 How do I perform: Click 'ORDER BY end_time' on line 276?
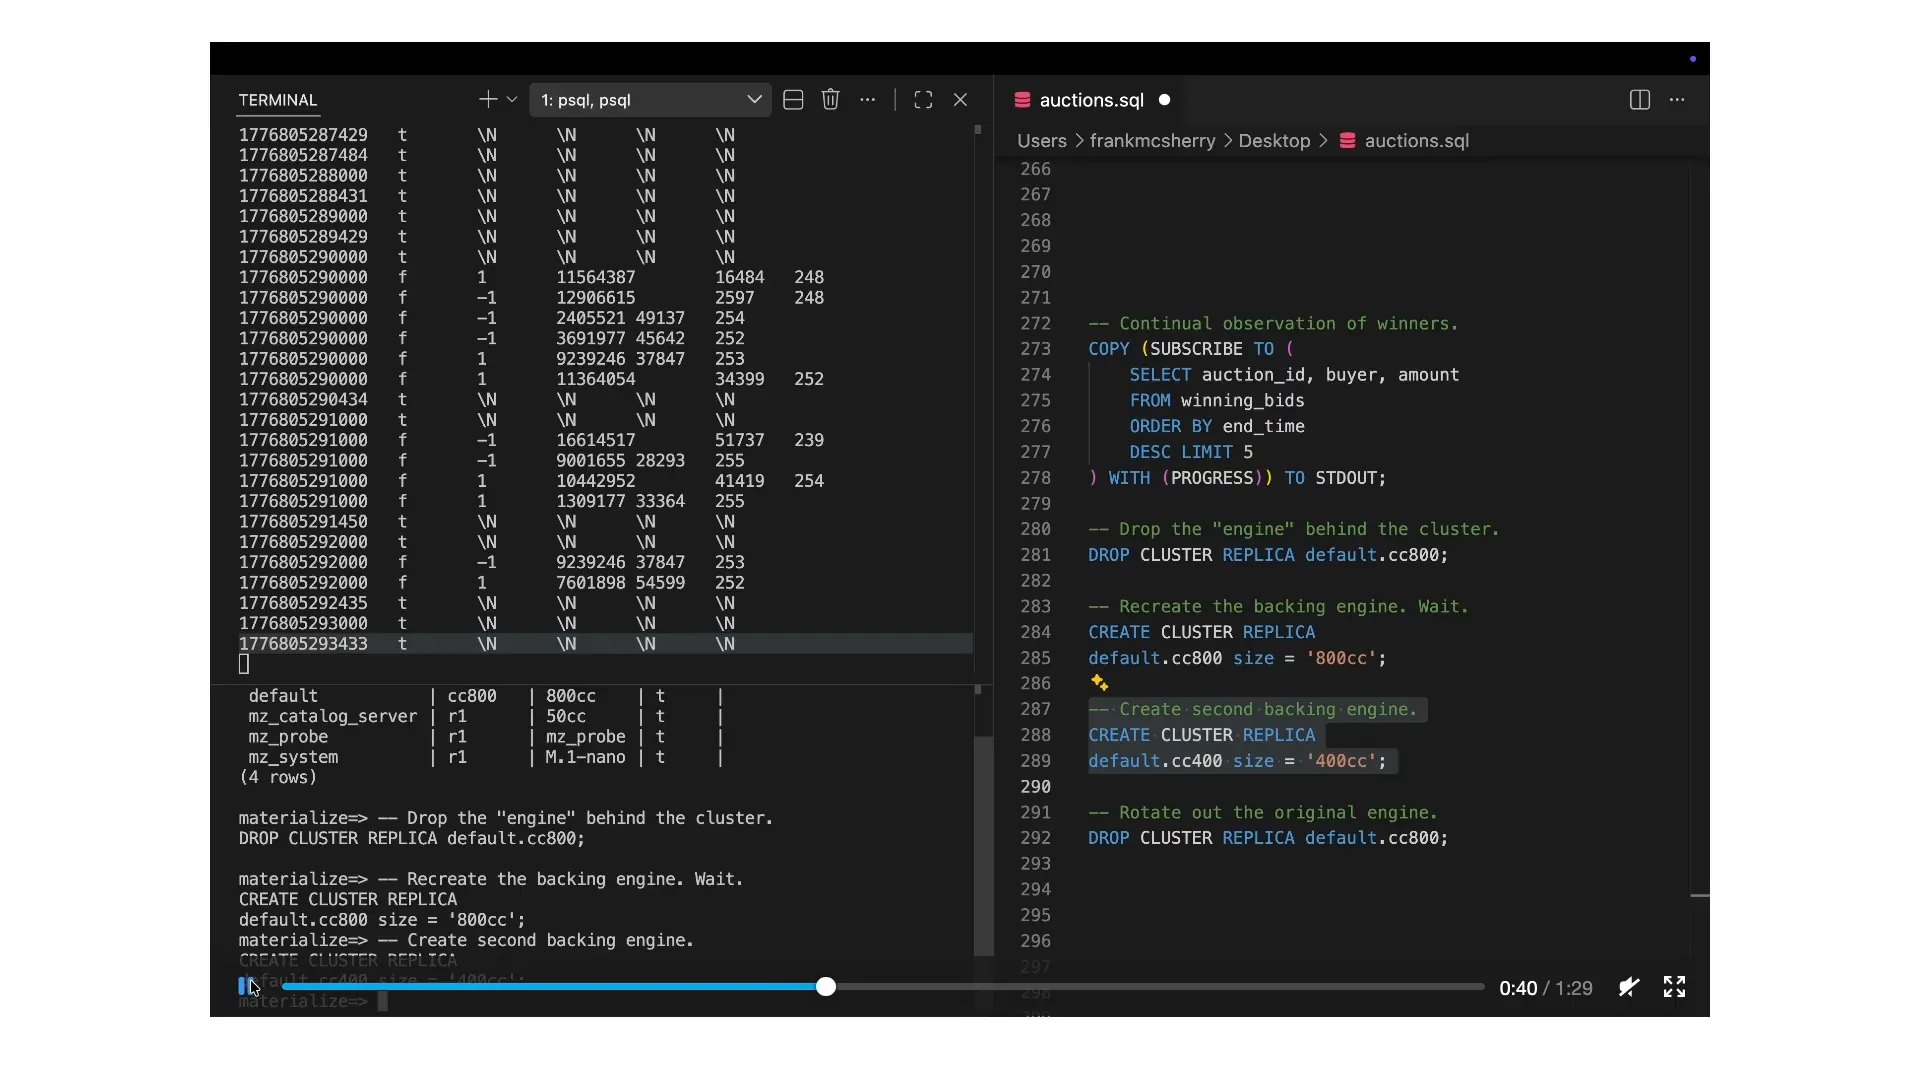(1217, 426)
